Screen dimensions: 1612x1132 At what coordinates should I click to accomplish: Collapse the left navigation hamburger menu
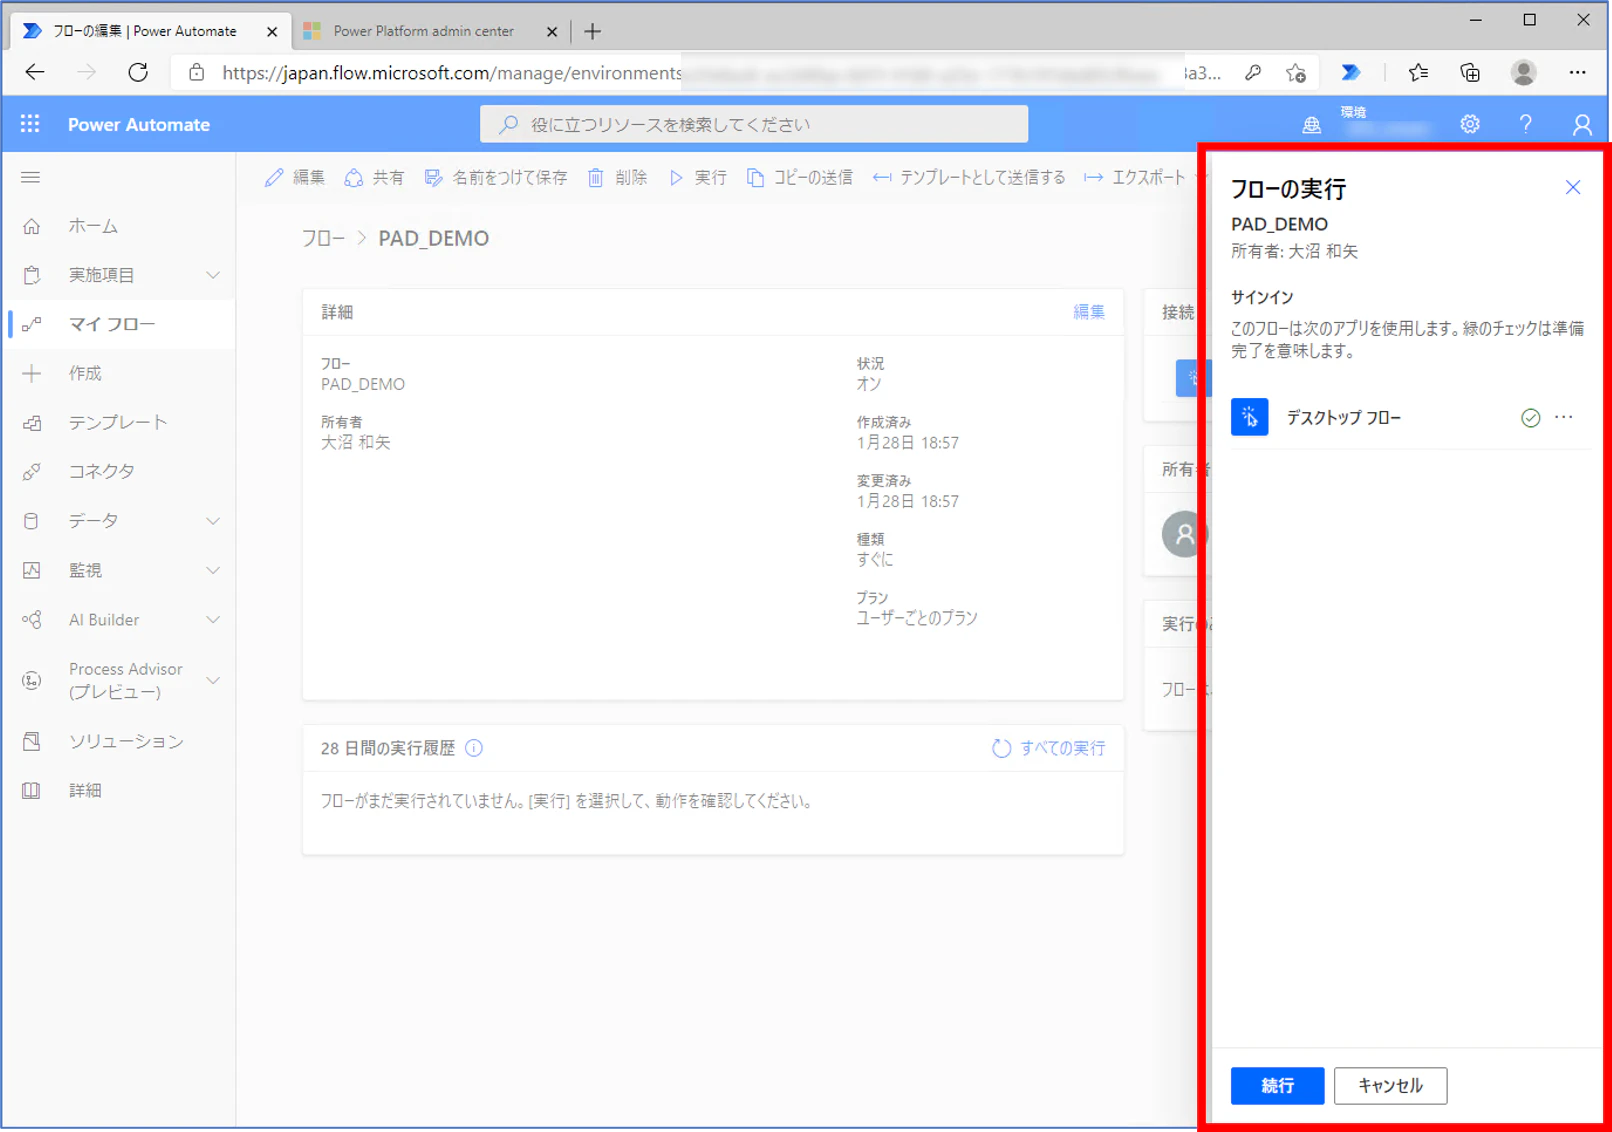tap(31, 177)
